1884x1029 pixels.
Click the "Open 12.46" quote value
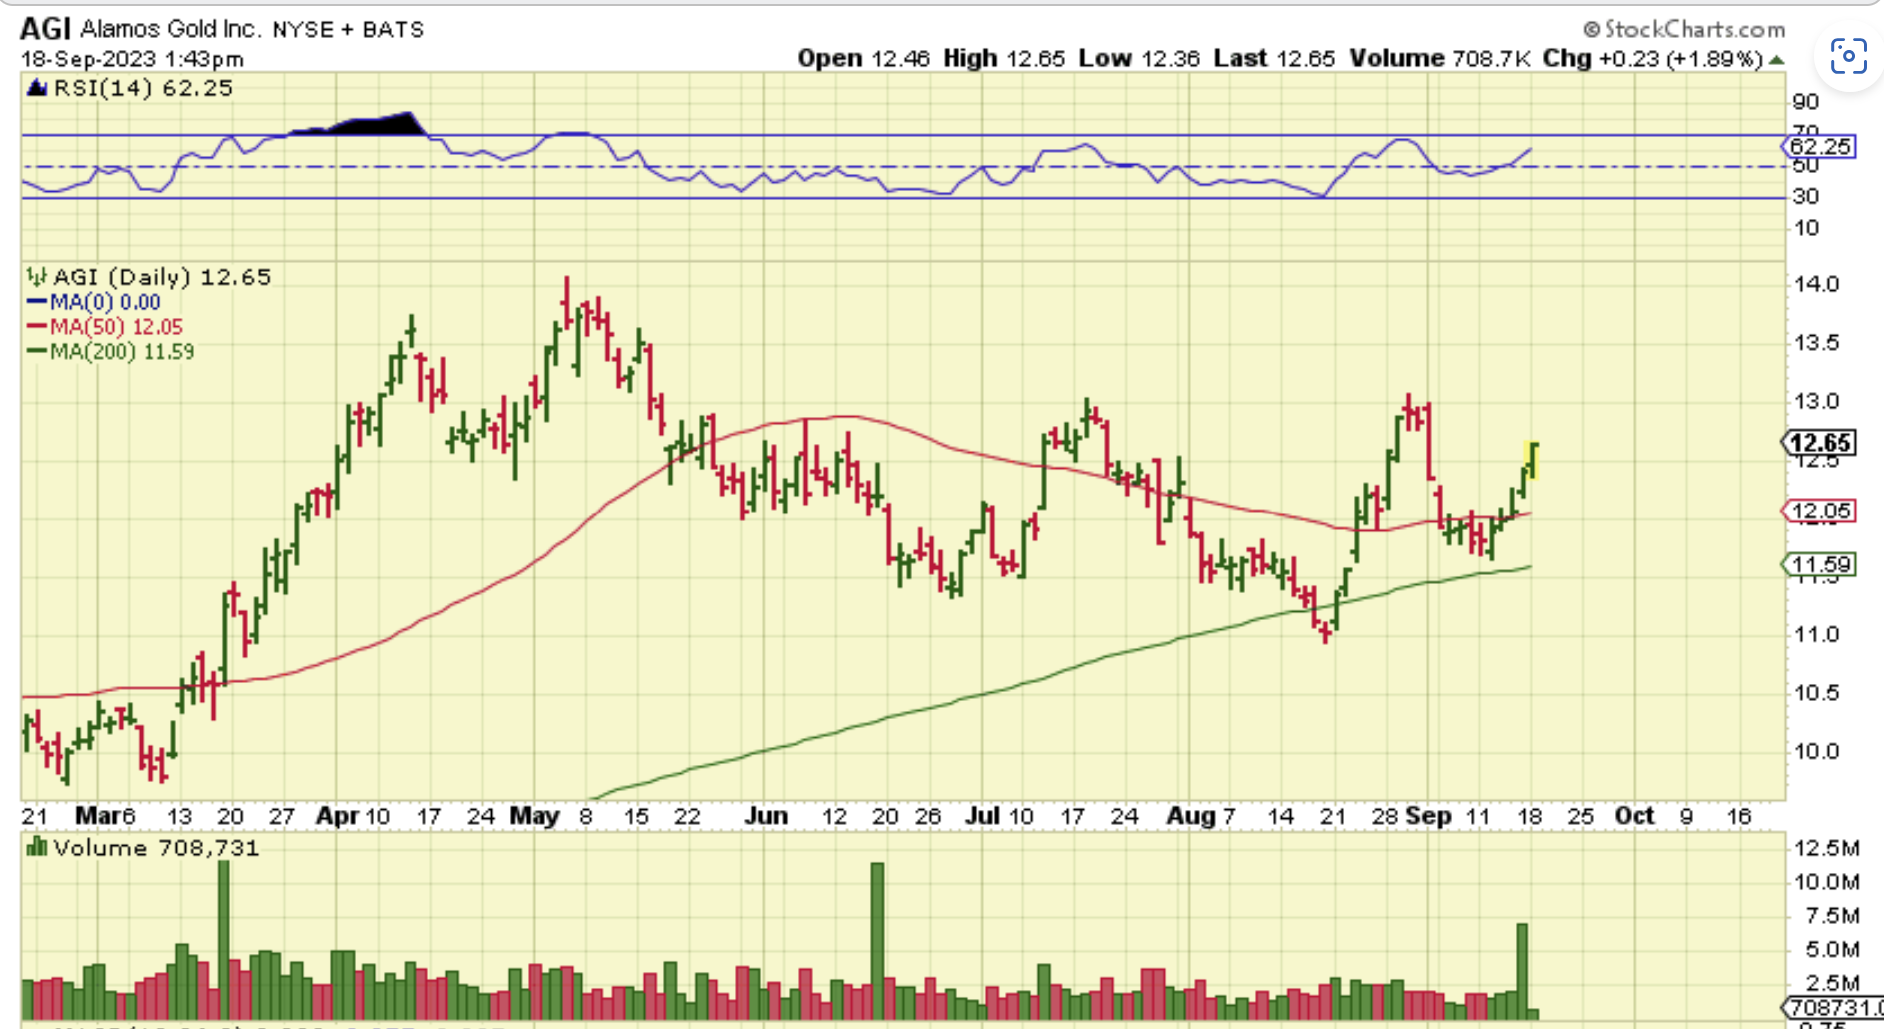[x=863, y=59]
